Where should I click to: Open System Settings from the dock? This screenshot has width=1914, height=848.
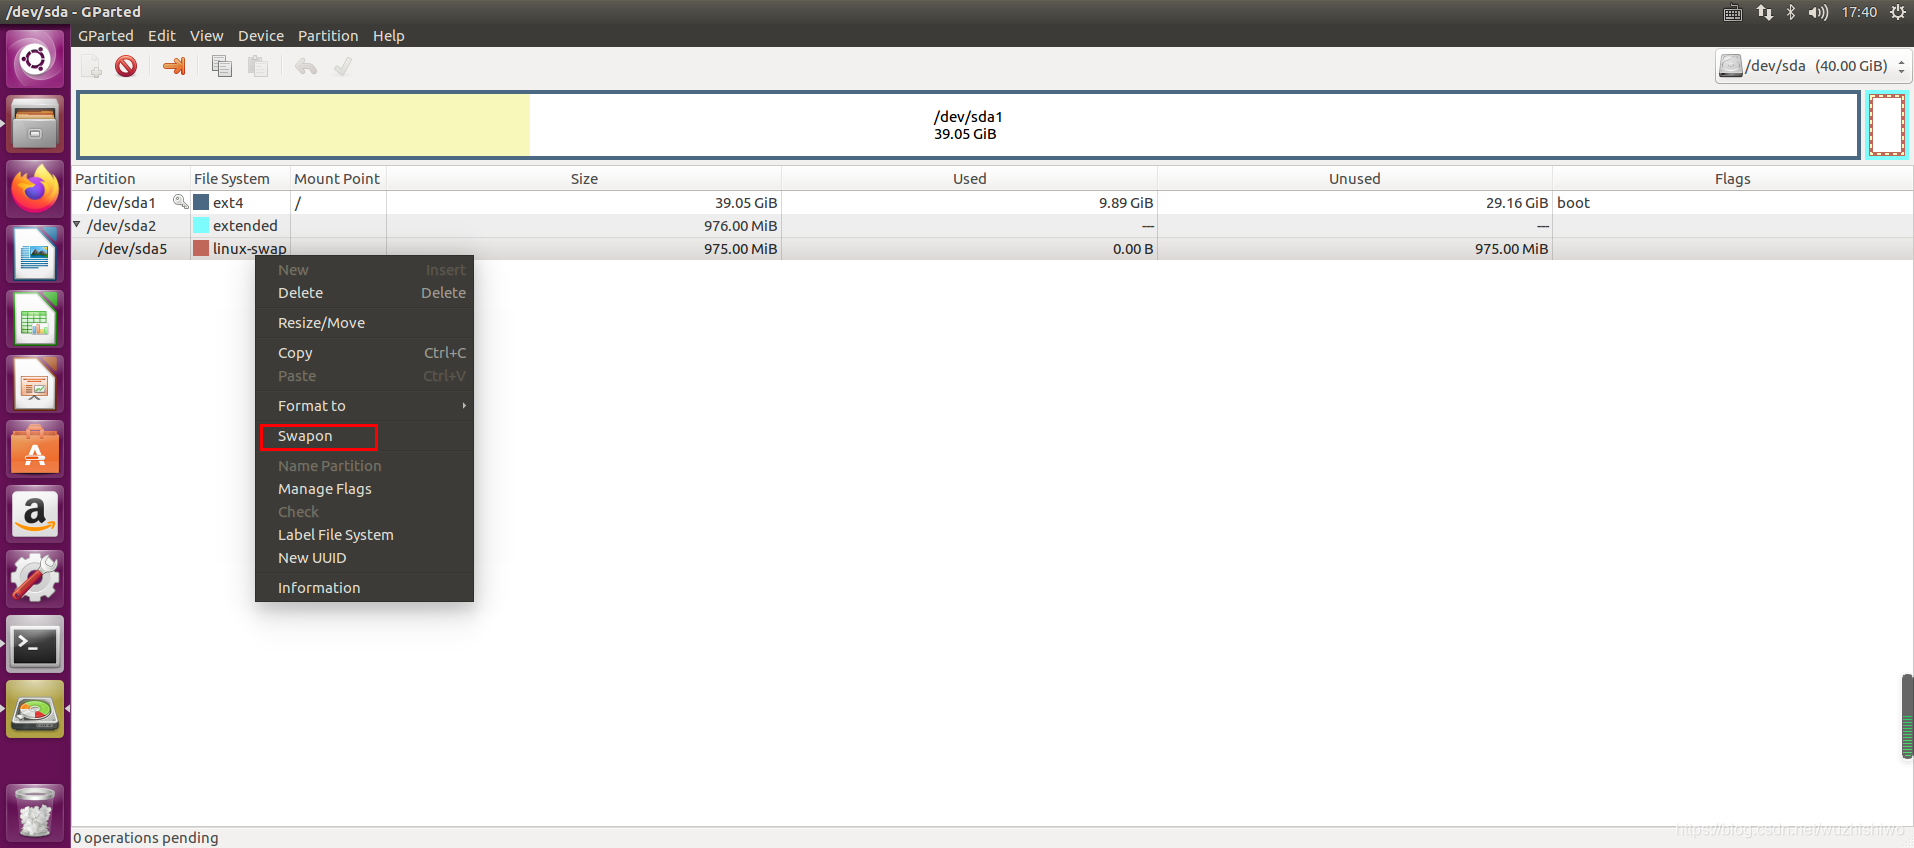pos(35,579)
